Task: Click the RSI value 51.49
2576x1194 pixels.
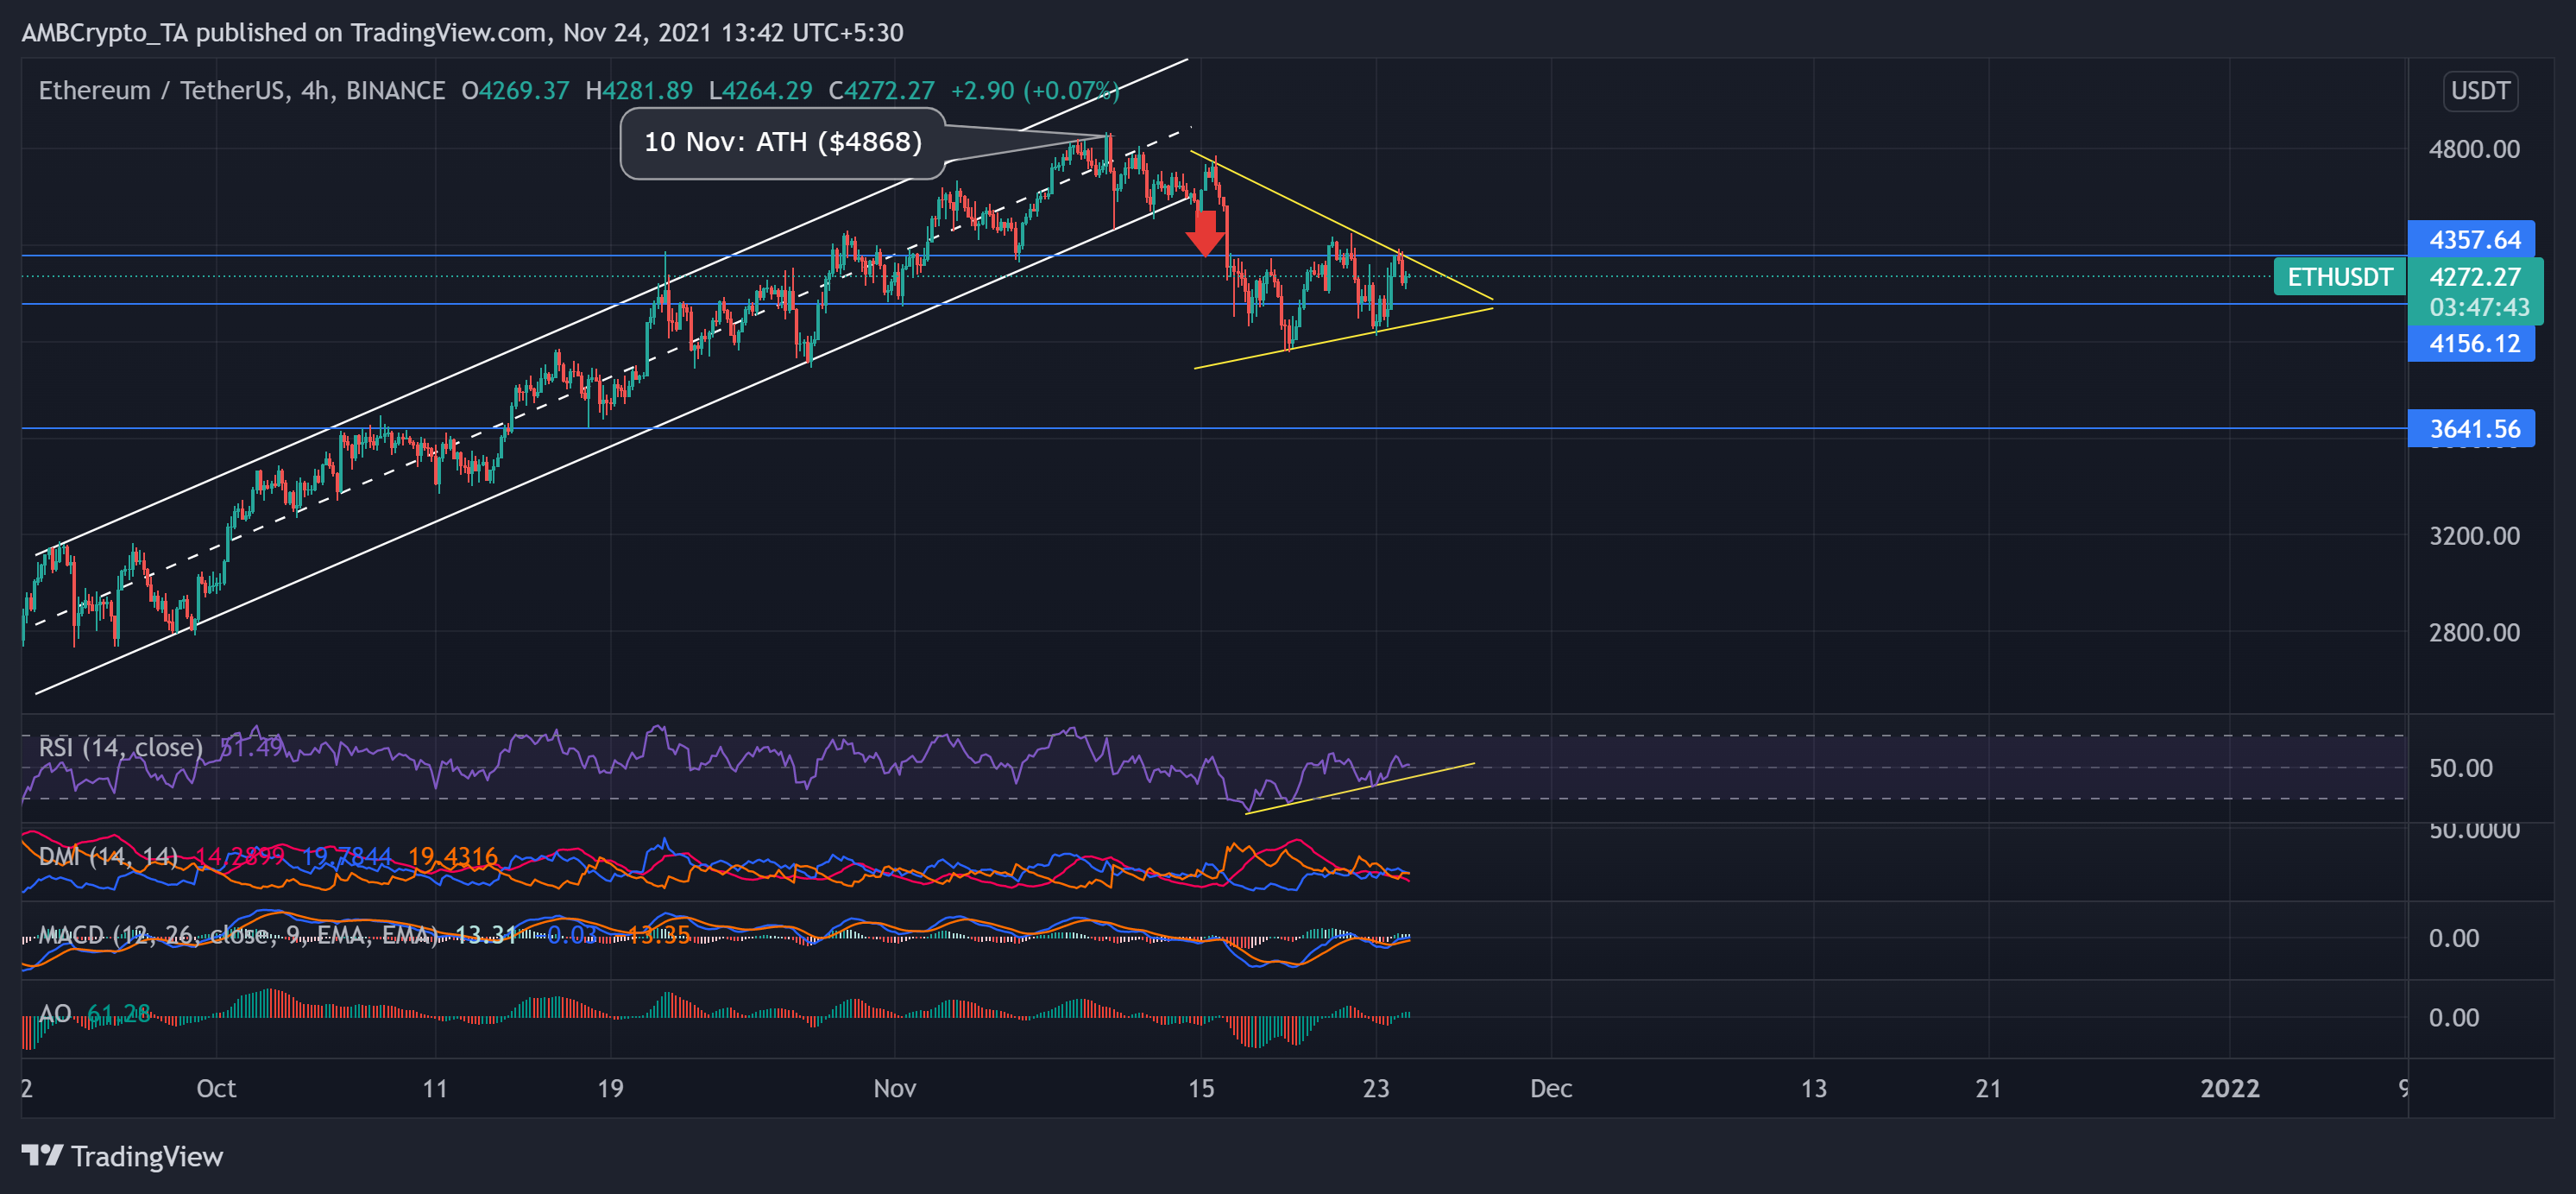Action: click(251, 747)
